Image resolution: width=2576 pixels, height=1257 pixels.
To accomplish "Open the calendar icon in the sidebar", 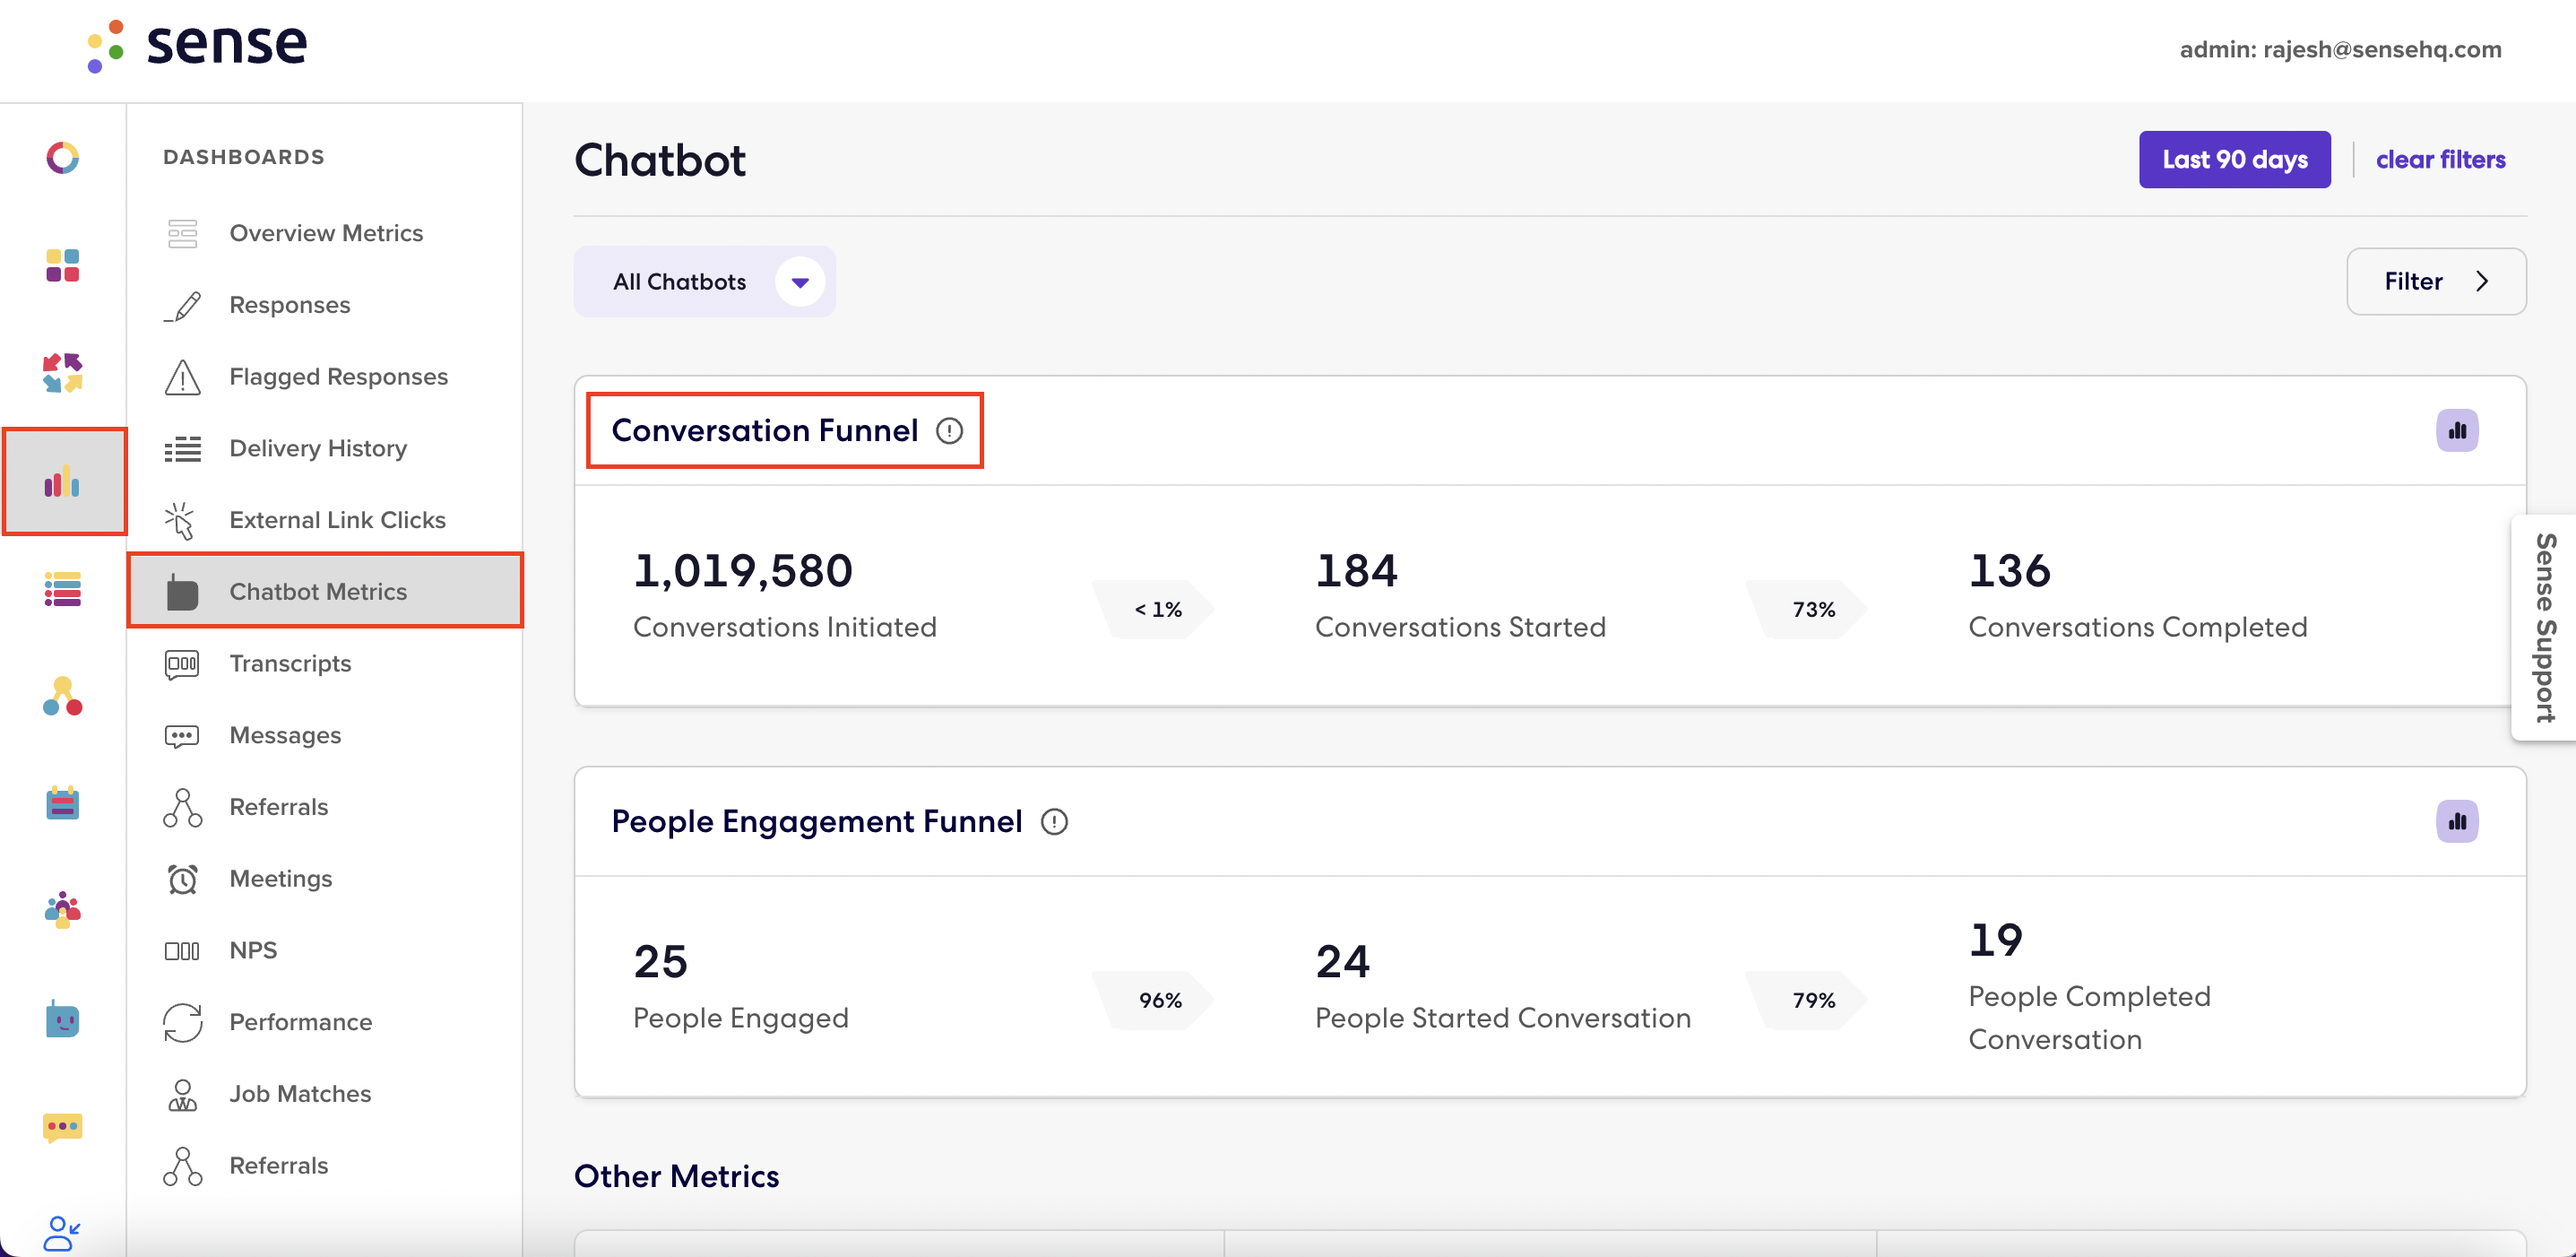I will pyautogui.click(x=62, y=802).
